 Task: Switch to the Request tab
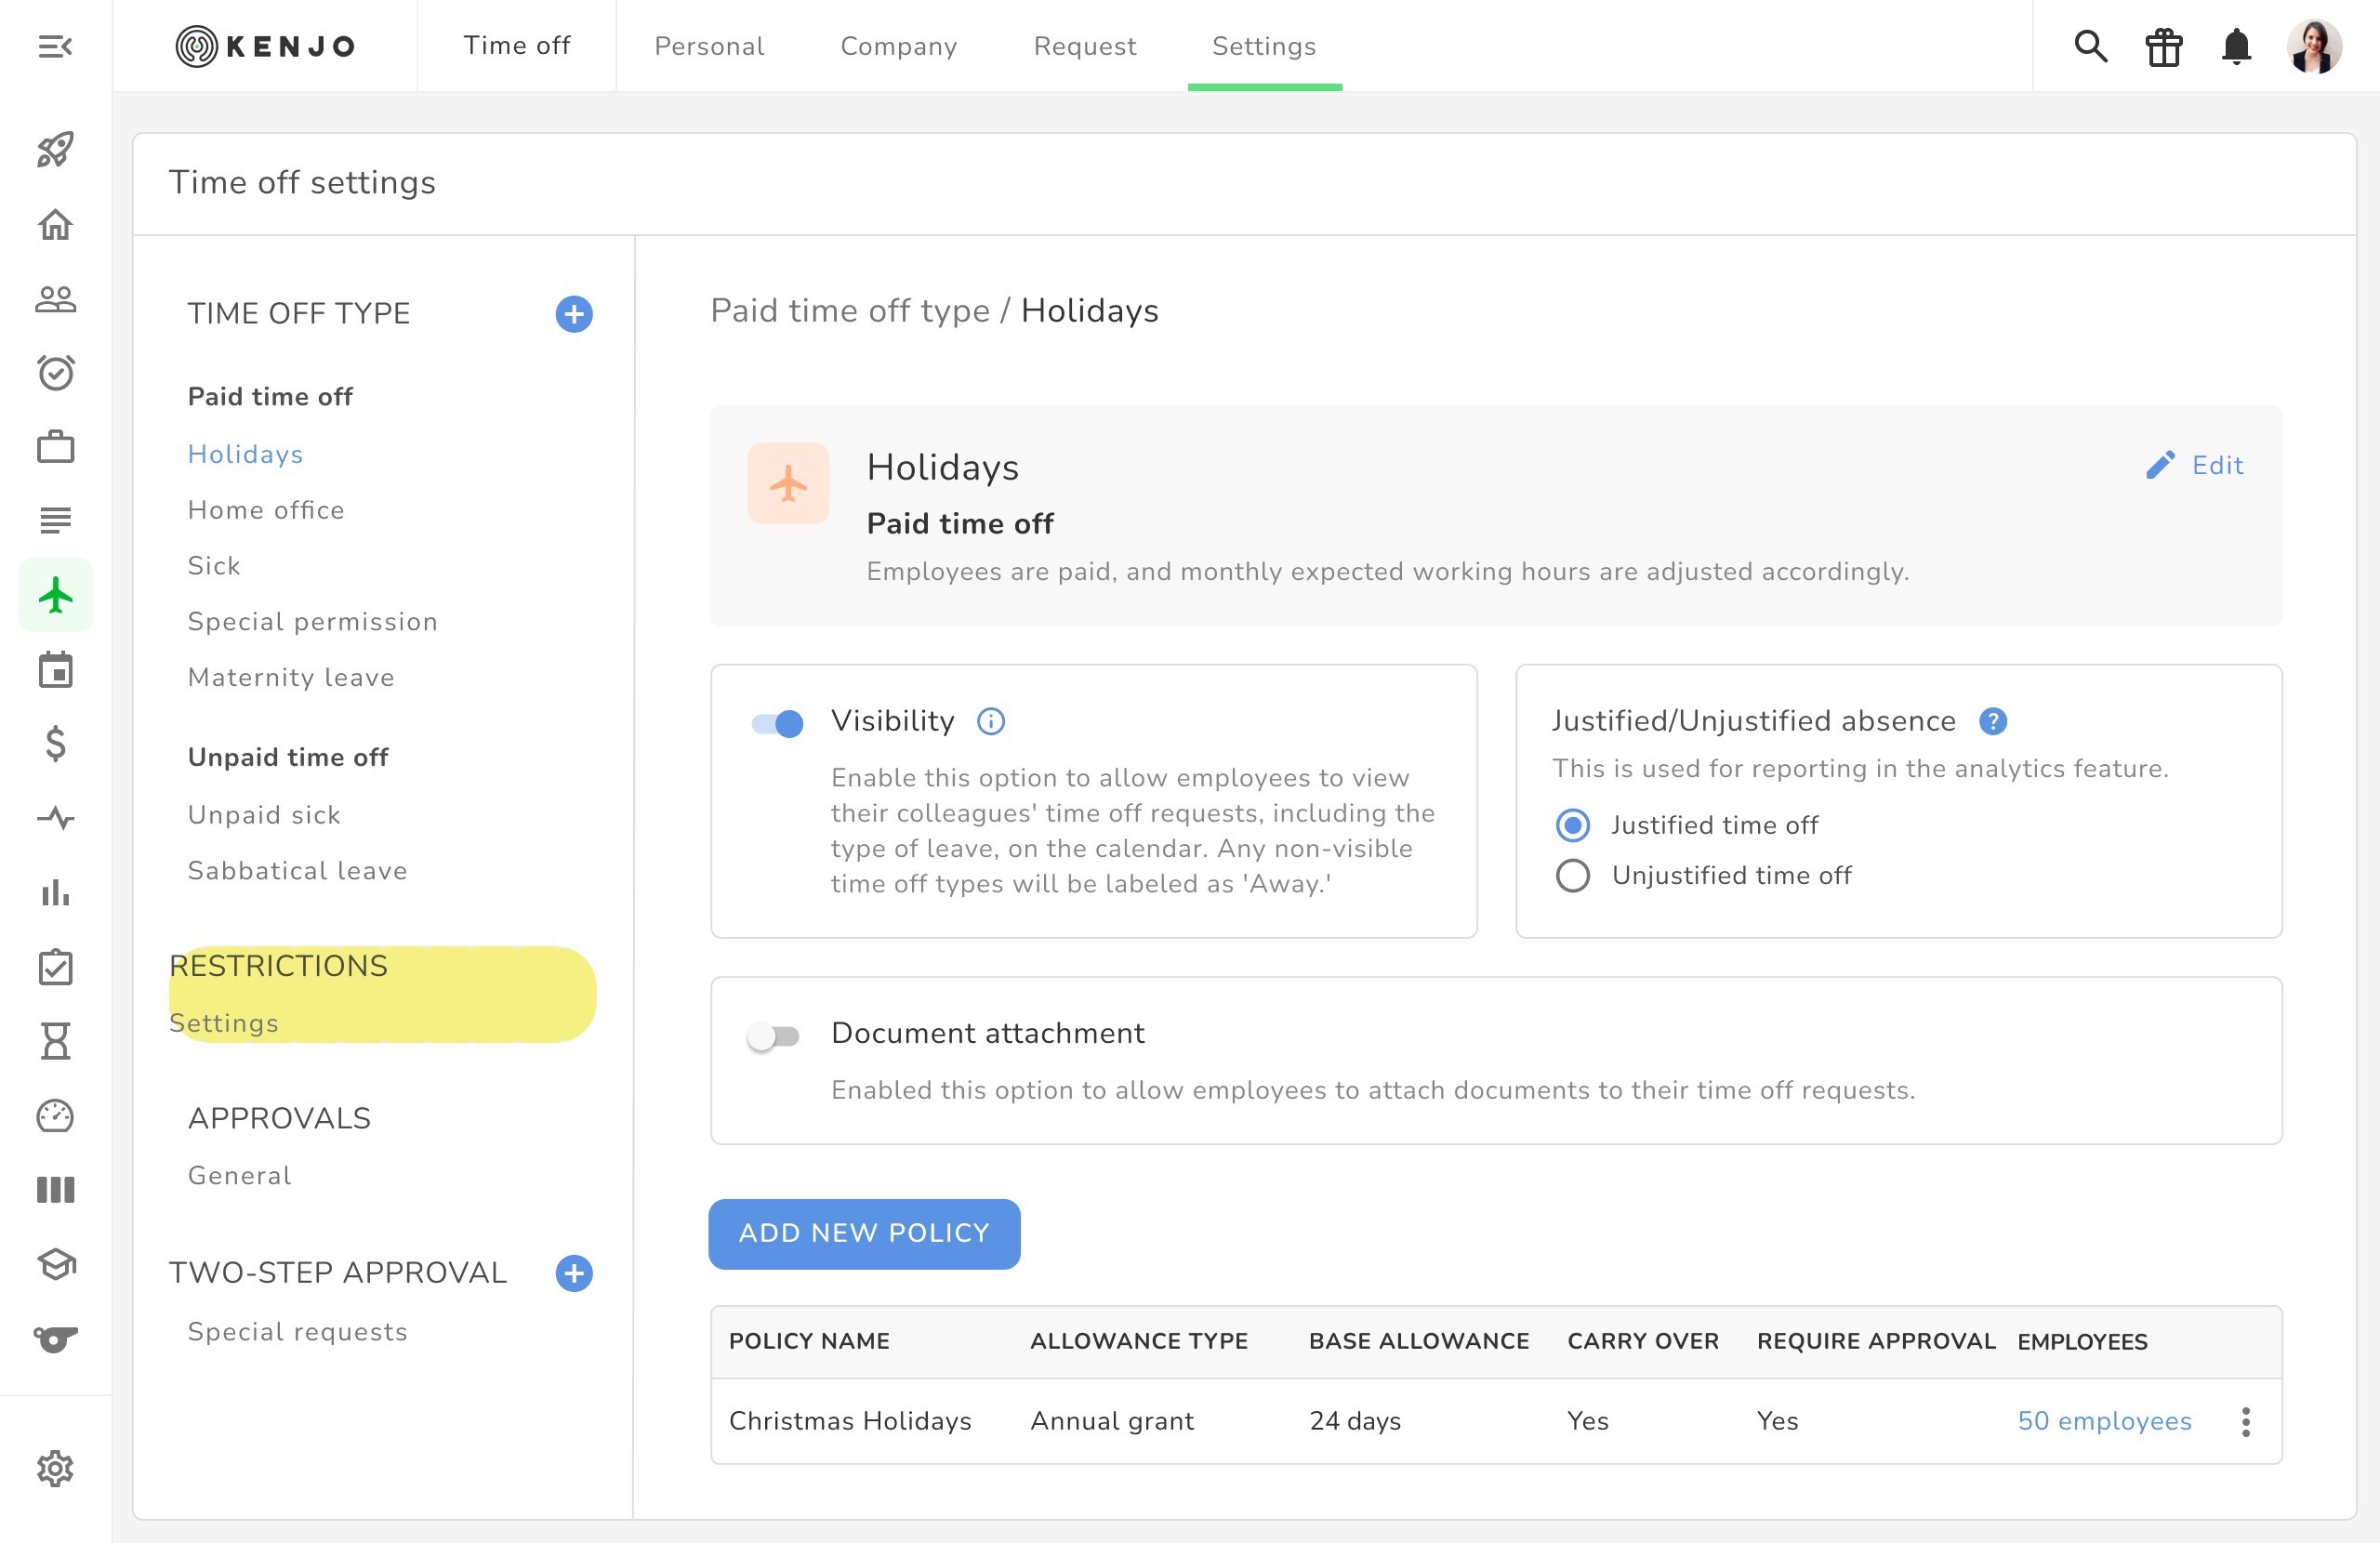(x=1084, y=46)
